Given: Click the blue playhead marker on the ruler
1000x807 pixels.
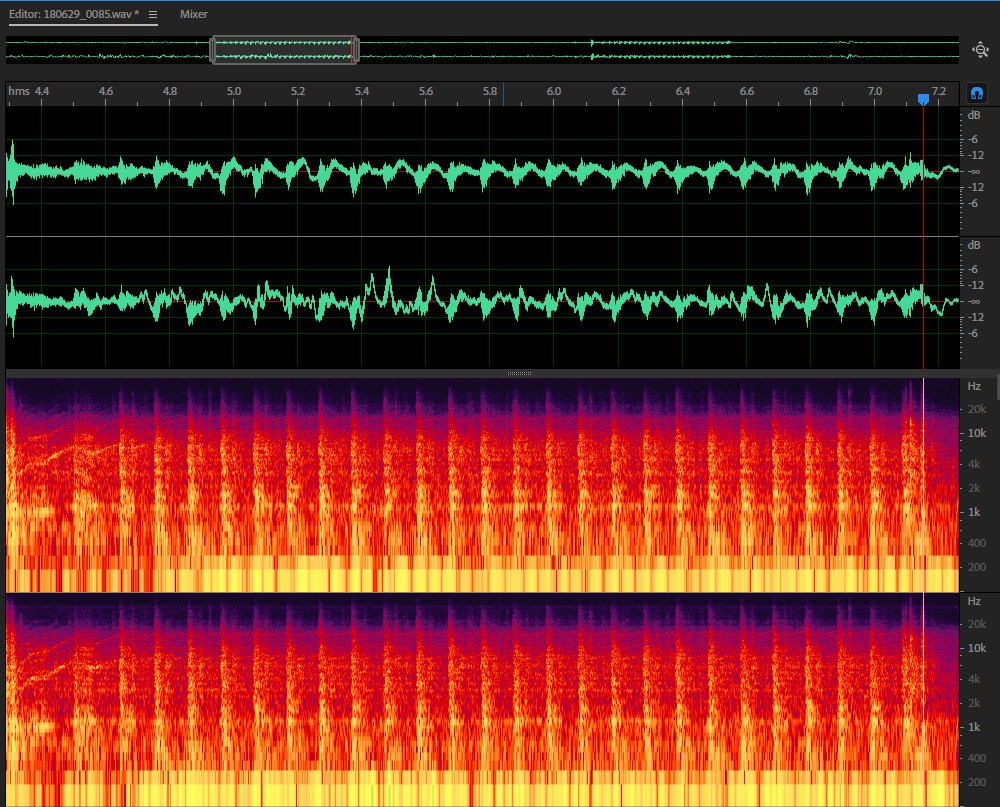Looking at the screenshot, I should click(923, 98).
